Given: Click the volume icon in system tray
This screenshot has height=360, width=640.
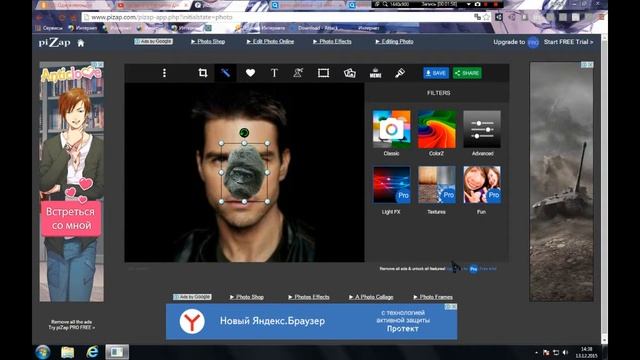Looking at the screenshot, I should click(565, 352).
